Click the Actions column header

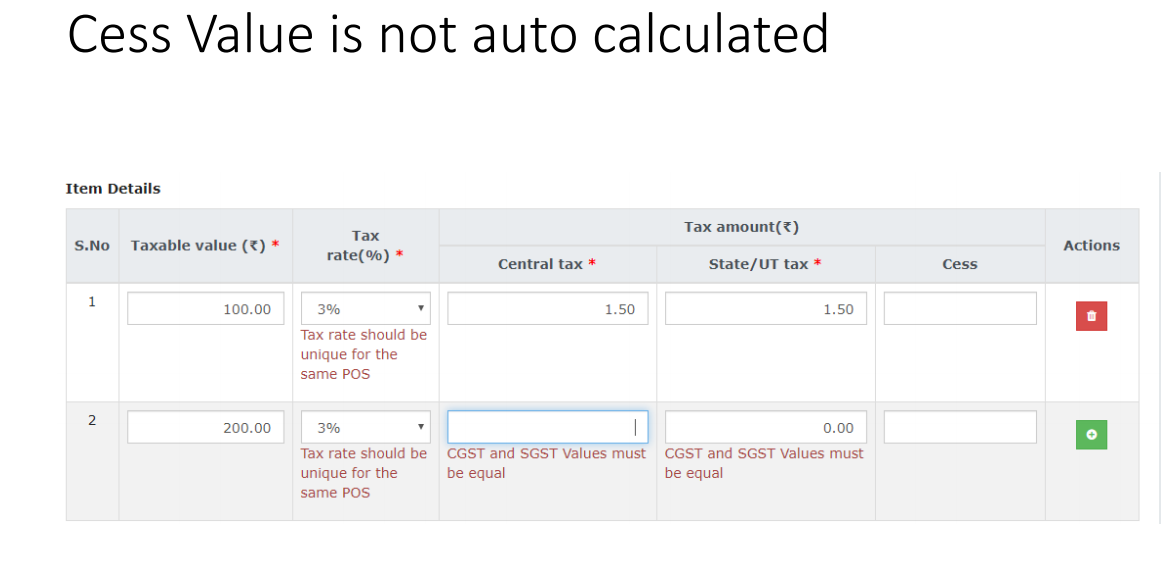[x=1092, y=245]
